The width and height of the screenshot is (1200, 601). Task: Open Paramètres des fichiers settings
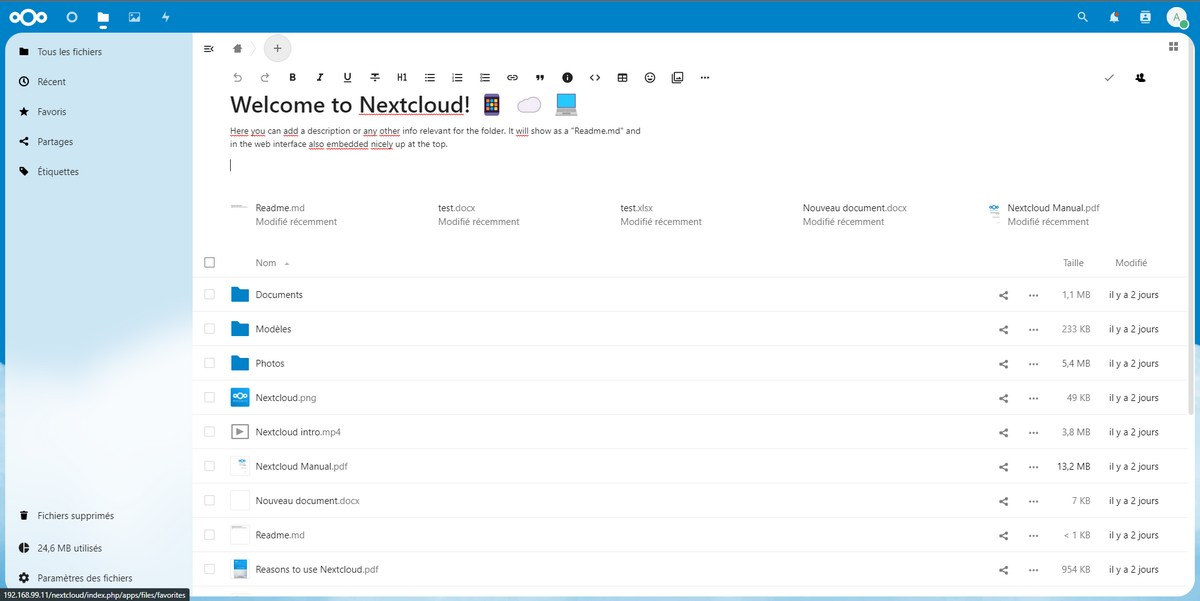coord(84,578)
